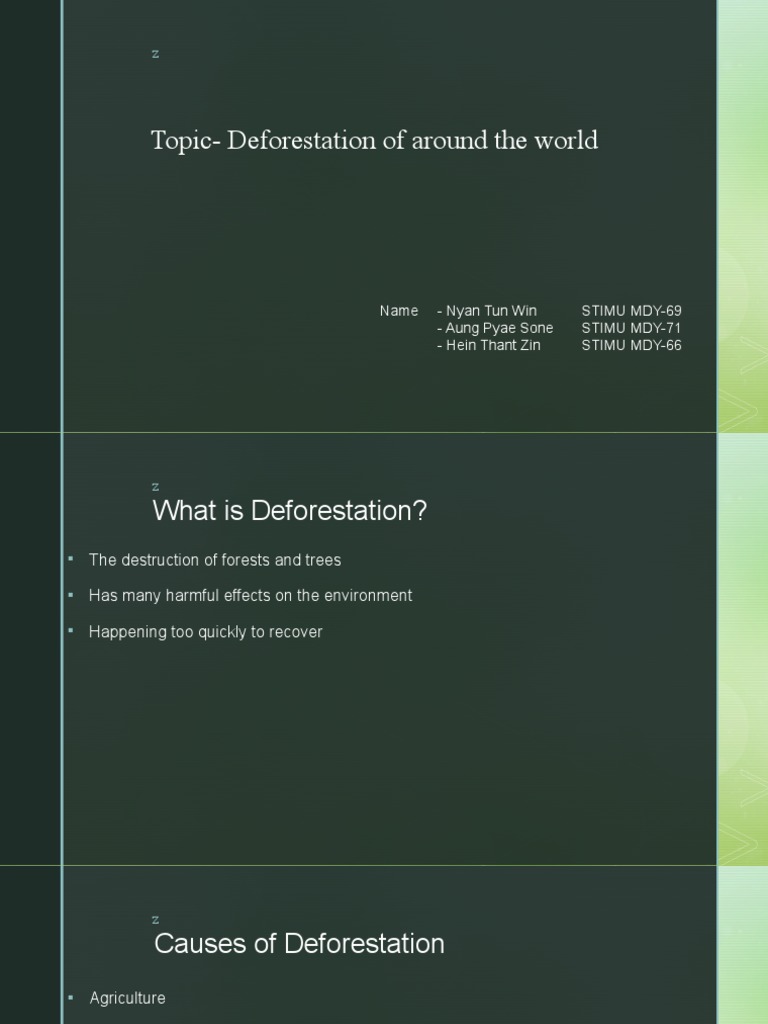Select the bullet 'The destruction of forests and trees'
Image resolution: width=768 pixels, height=1024 pixels.
215,560
